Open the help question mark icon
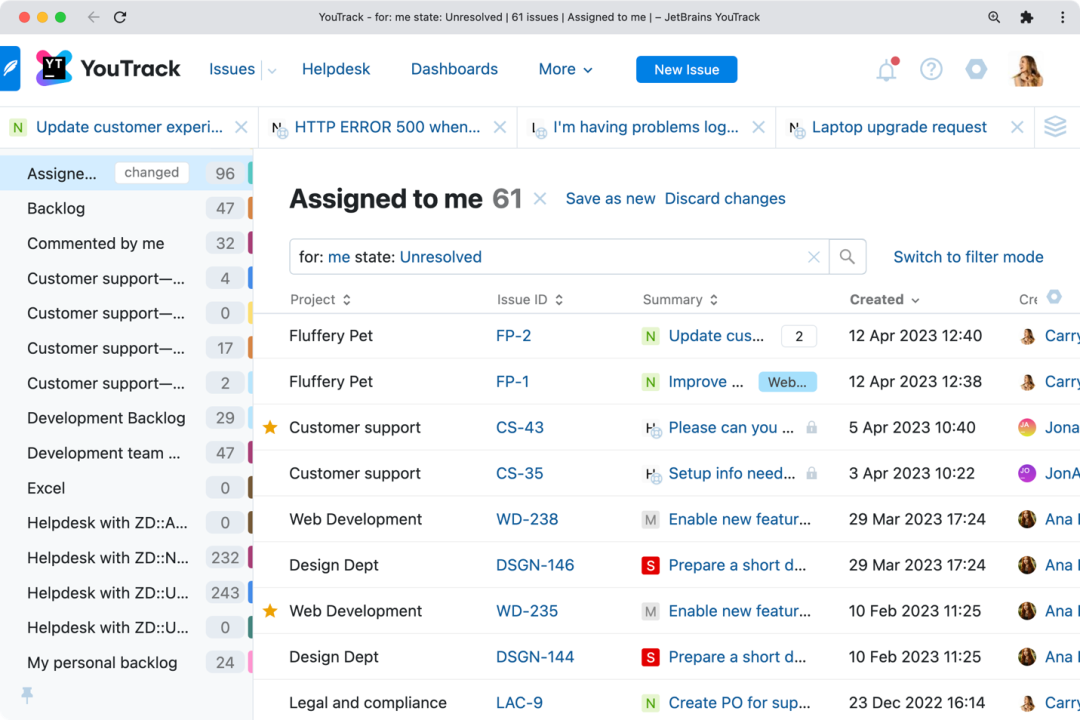Screen dimensions: 1080x720 [931, 69]
